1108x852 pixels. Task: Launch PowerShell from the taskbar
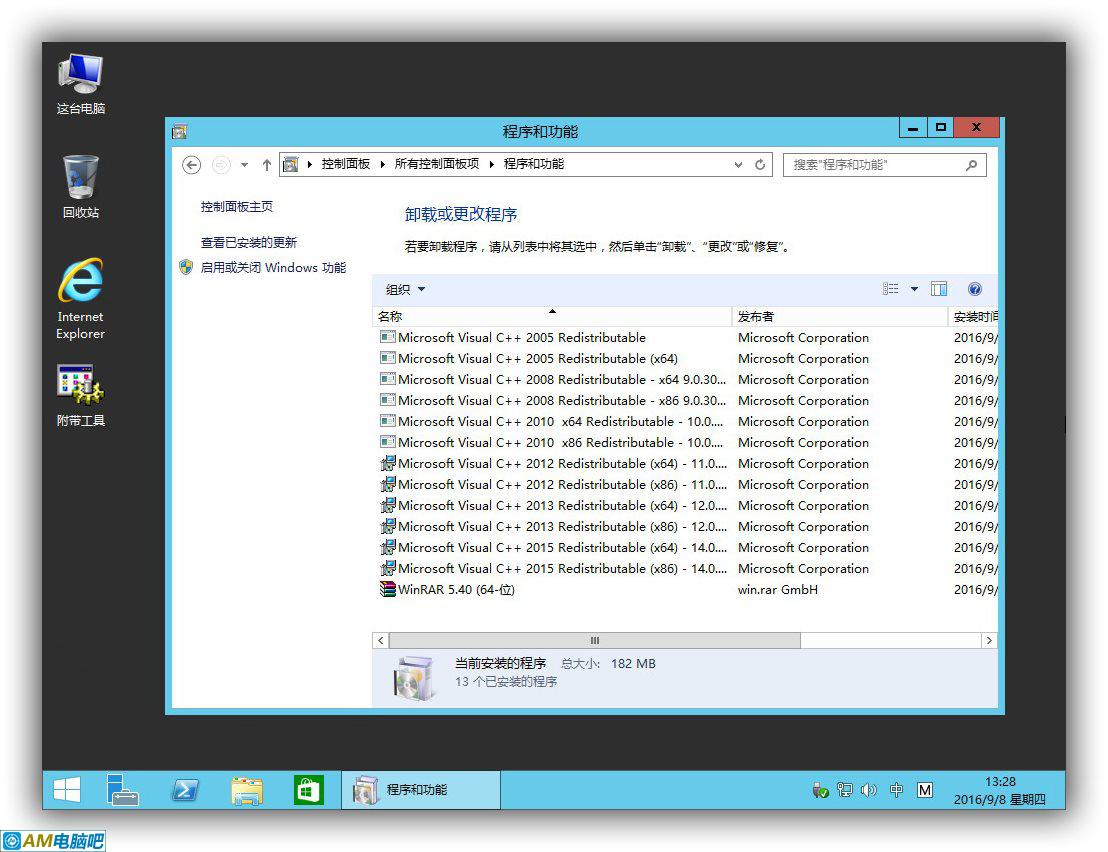click(x=185, y=790)
